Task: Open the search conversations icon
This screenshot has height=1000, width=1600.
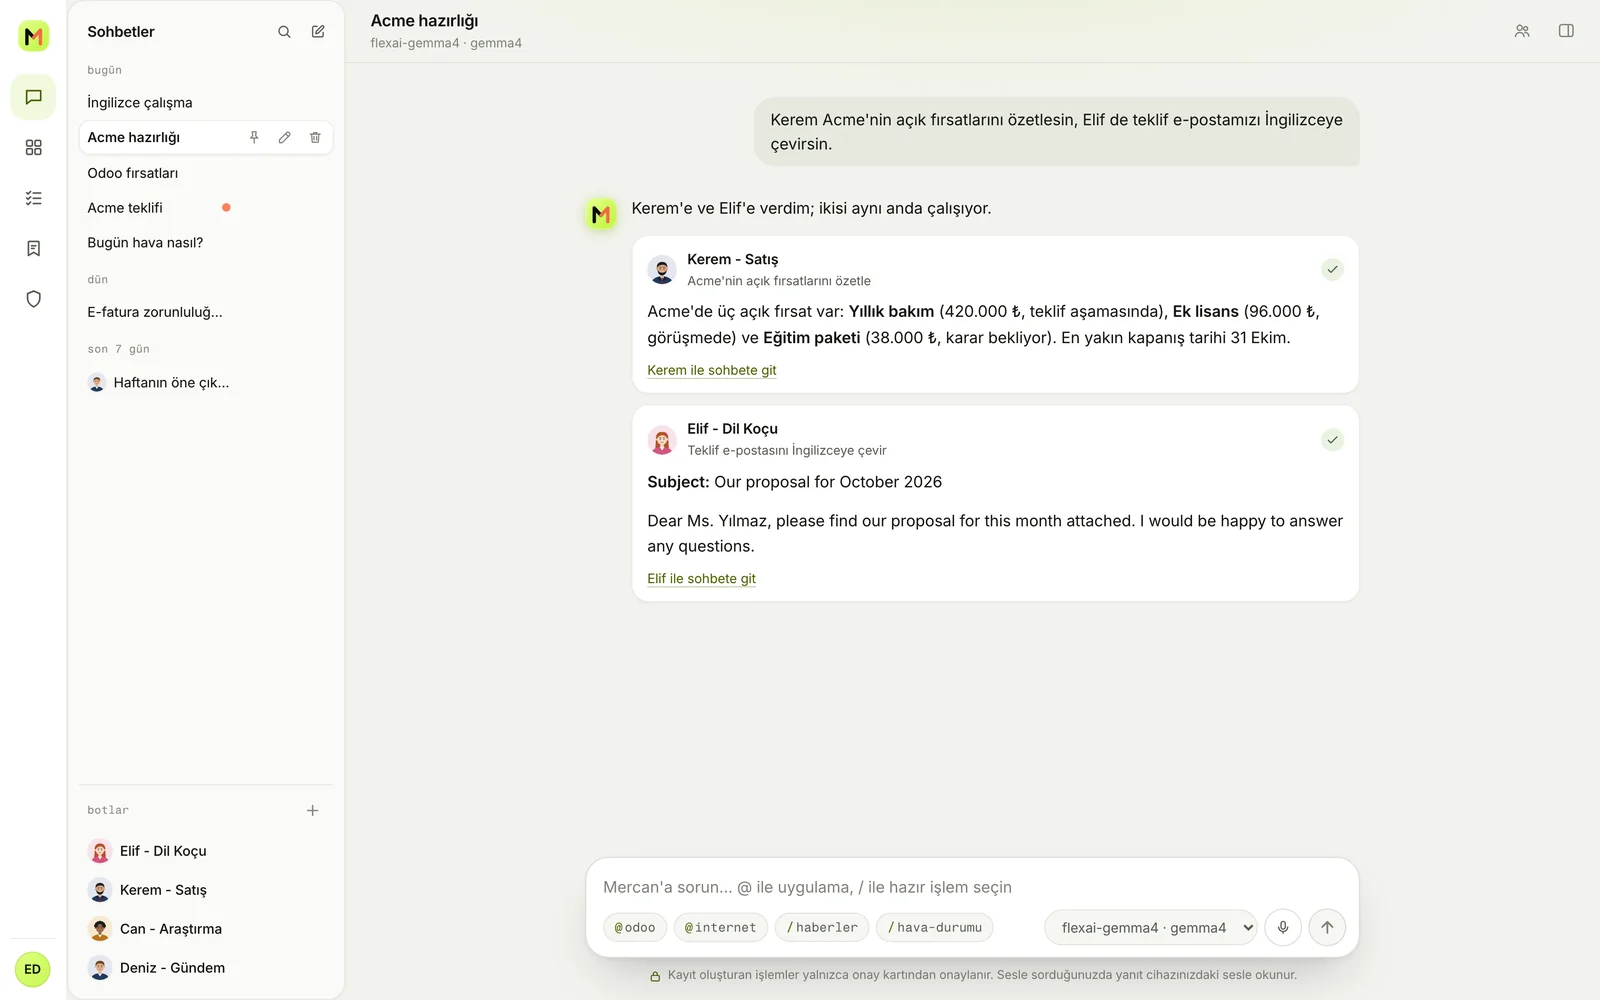Action: point(284,32)
